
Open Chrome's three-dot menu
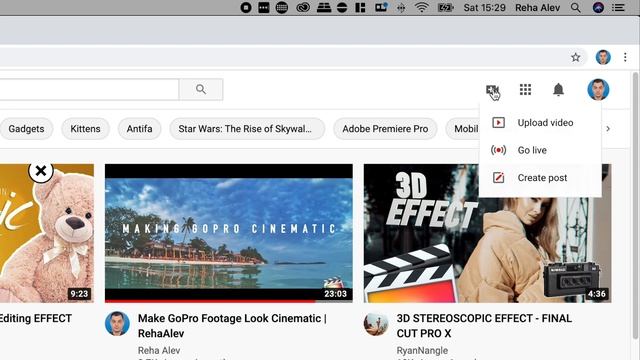pyautogui.click(x=625, y=57)
